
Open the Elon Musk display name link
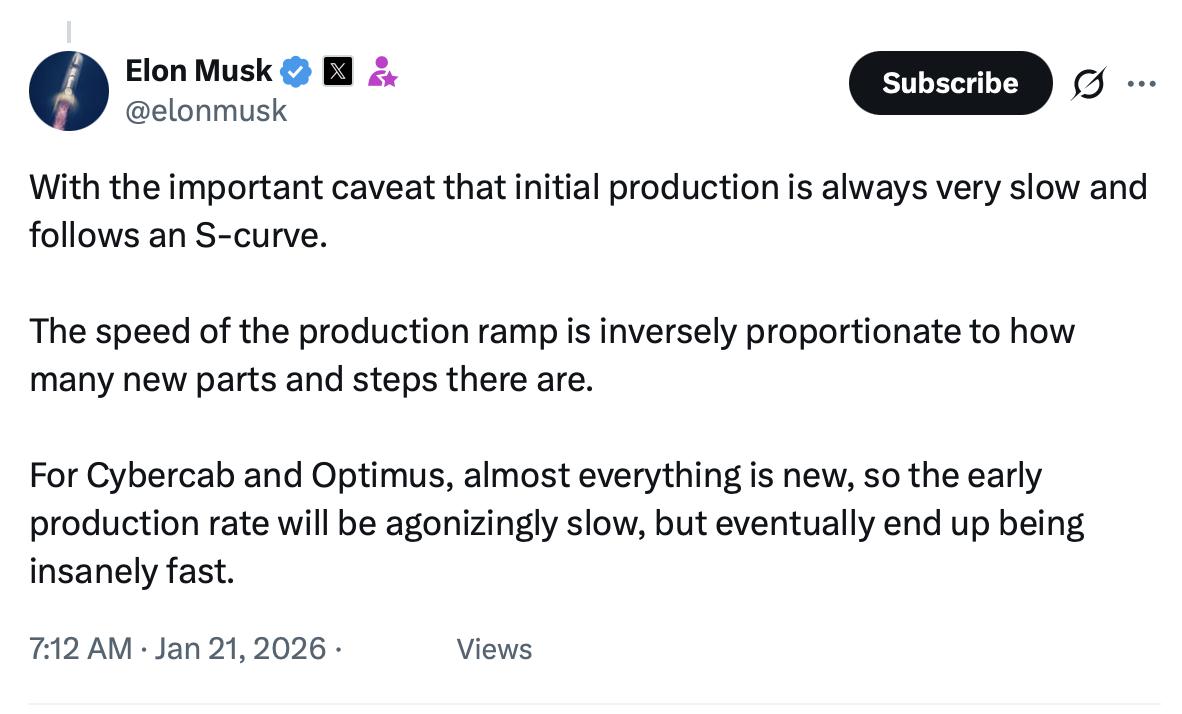click(x=198, y=71)
